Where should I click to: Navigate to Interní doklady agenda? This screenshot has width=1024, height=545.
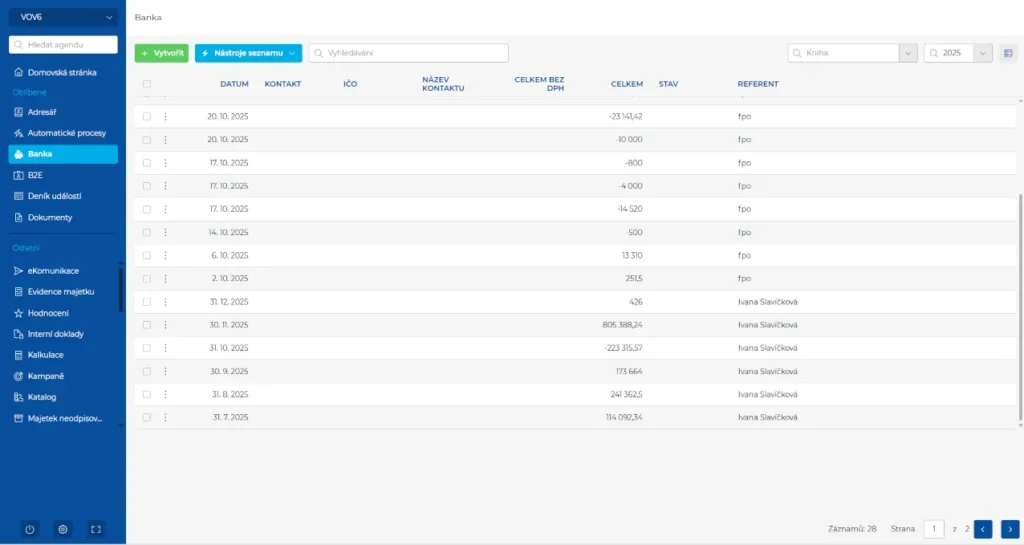[55, 334]
